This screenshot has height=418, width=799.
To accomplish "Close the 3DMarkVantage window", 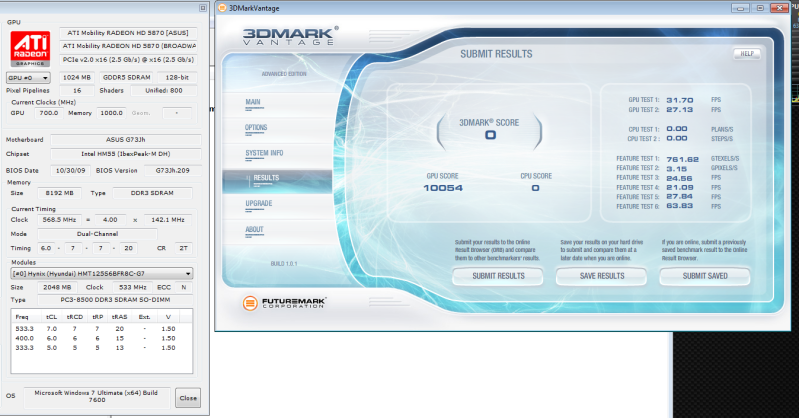I will (780, 8).
